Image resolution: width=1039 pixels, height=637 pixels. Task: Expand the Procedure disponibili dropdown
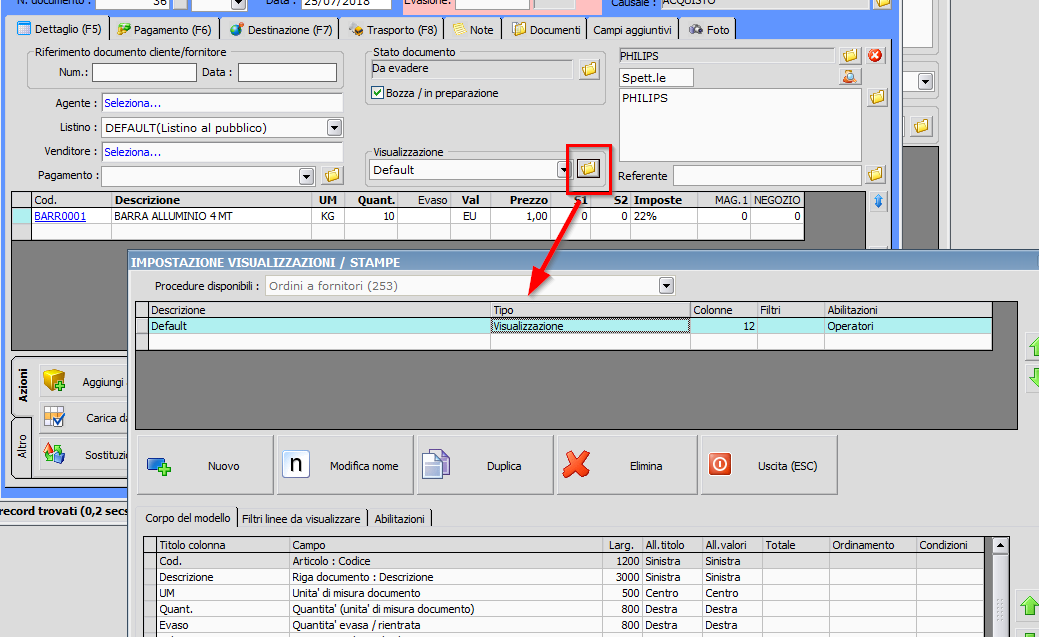click(x=667, y=287)
